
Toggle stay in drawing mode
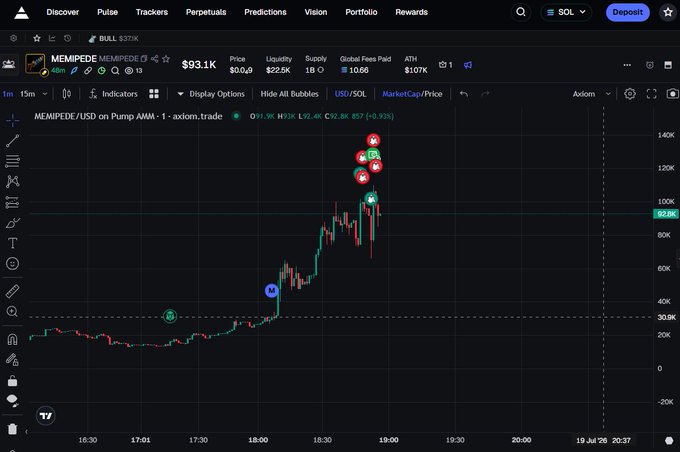point(13,360)
